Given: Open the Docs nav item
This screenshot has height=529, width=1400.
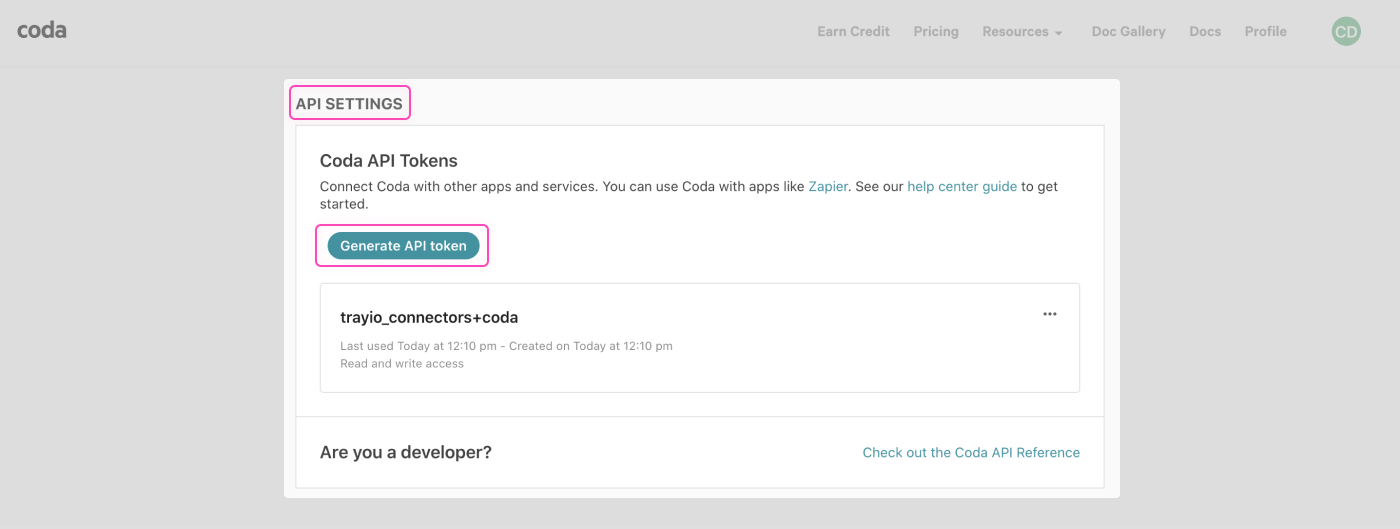Looking at the screenshot, I should tap(1205, 32).
